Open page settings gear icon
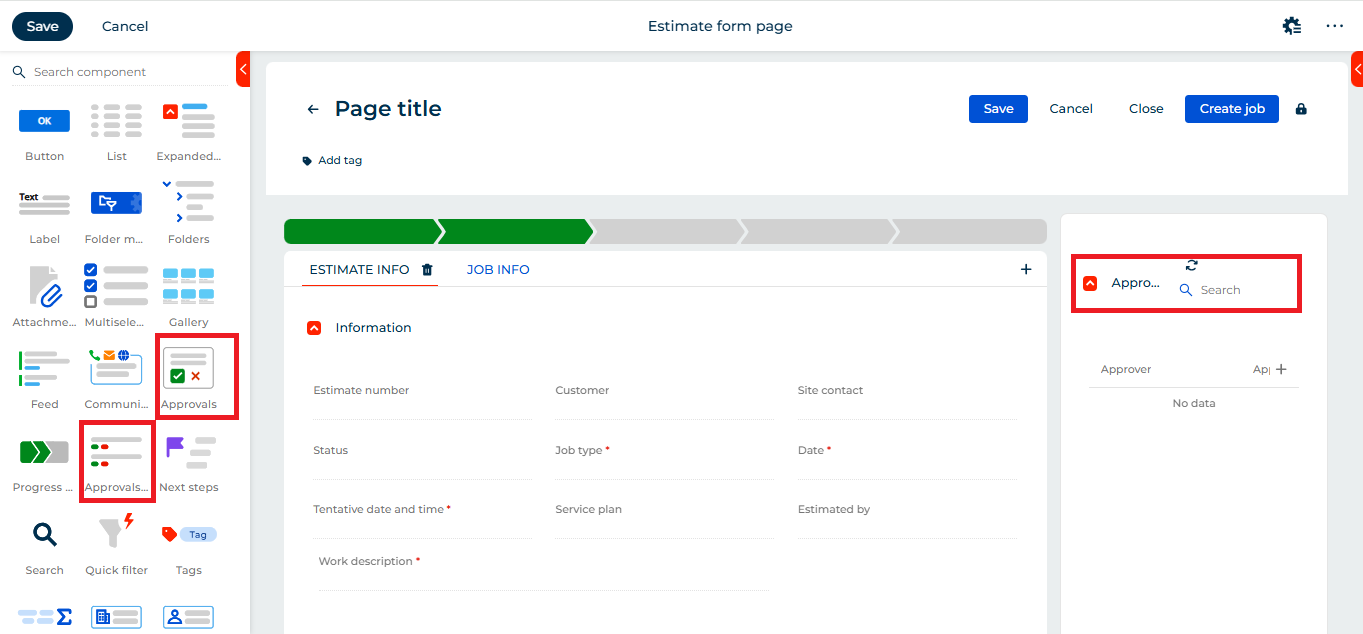The image size is (1363, 634). [x=1292, y=26]
